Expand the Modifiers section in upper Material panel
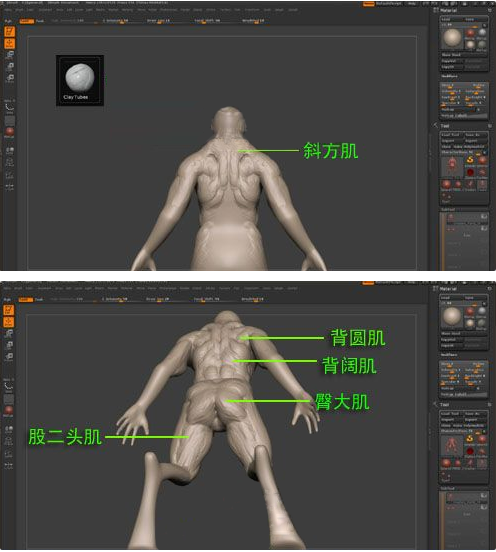 click(x=450, y=76)
